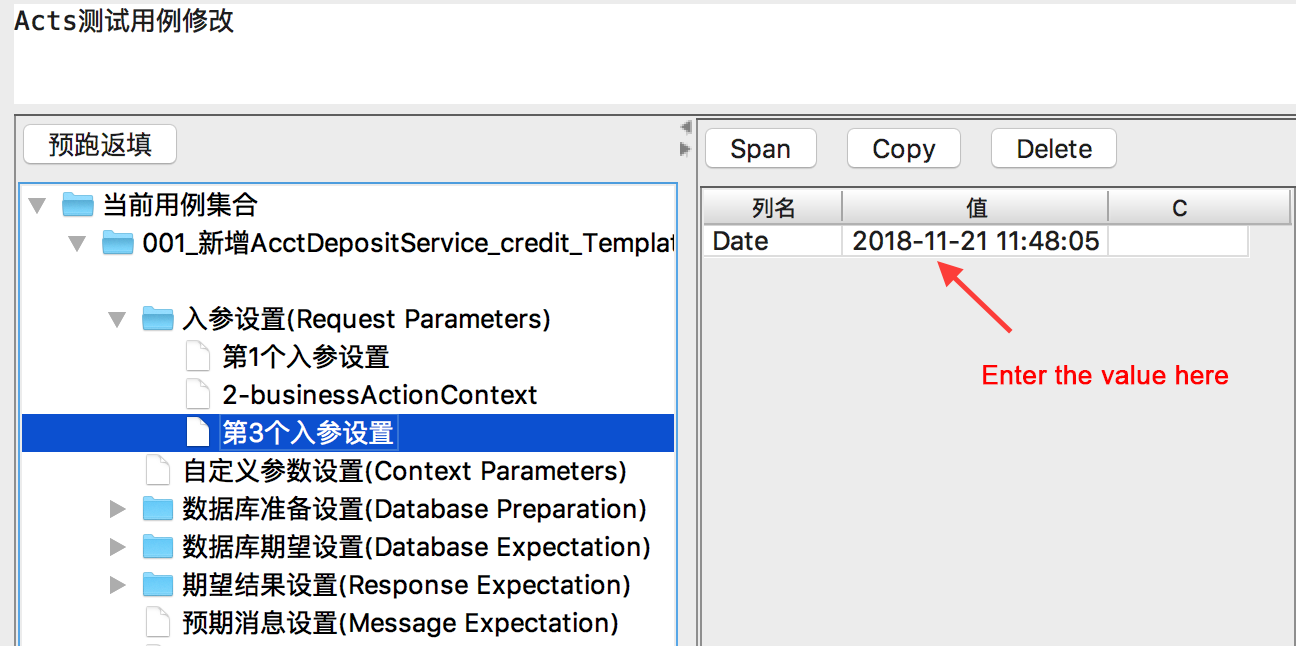Collapse the 入参设置(Request Parameters) node
Image resolution: width=1296 pixels, height=646 pixels.
[x=118, y=320]
